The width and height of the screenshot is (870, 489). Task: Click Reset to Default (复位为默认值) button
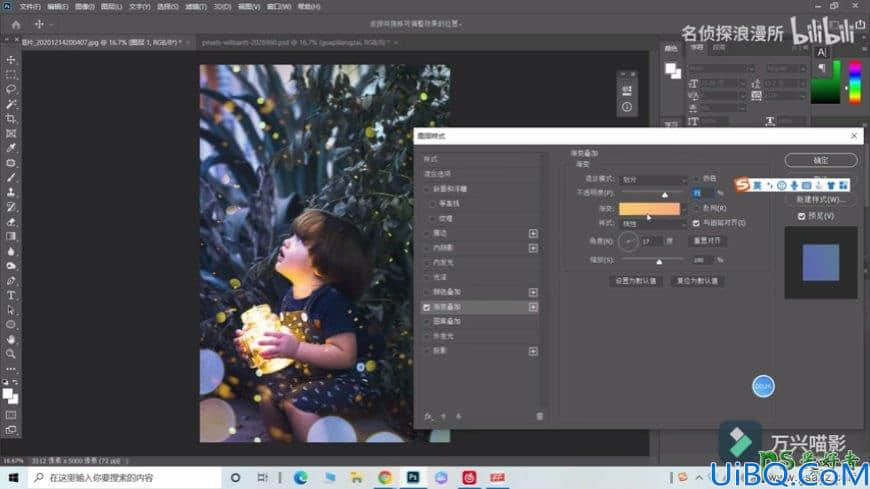(x=697, y=281)
